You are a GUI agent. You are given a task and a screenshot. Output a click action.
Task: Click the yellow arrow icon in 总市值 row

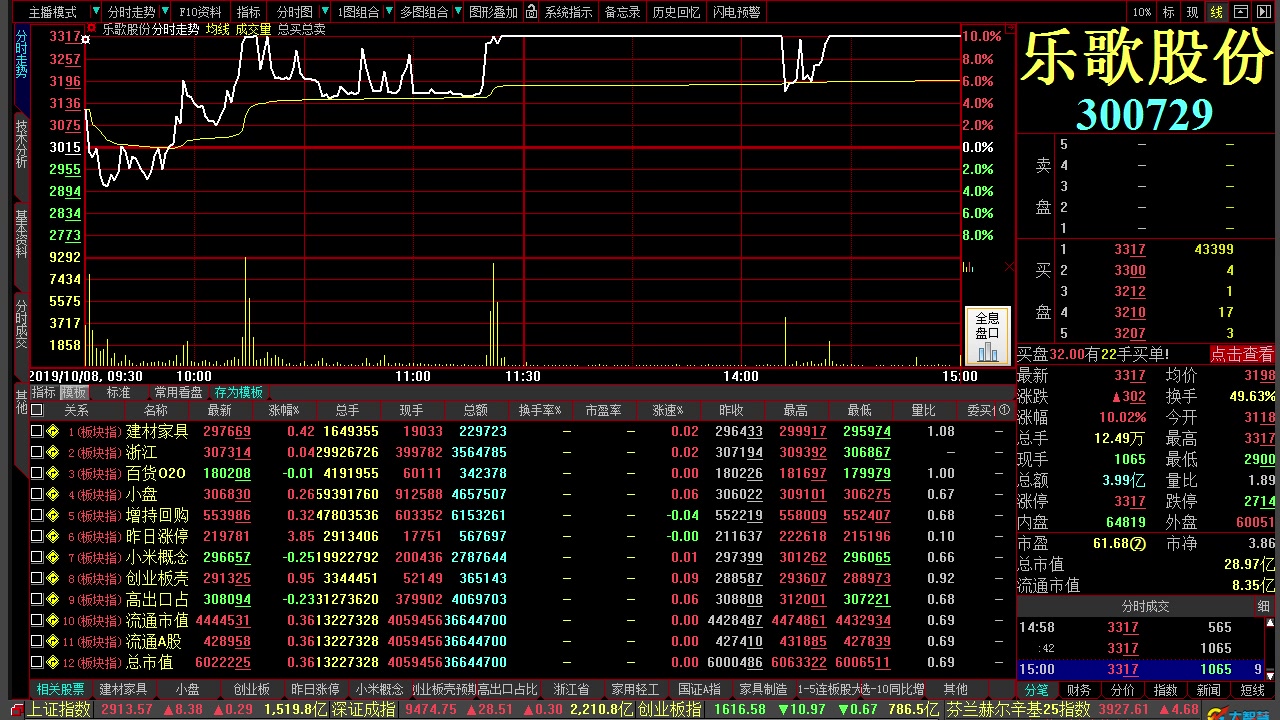tap(53, 662)
